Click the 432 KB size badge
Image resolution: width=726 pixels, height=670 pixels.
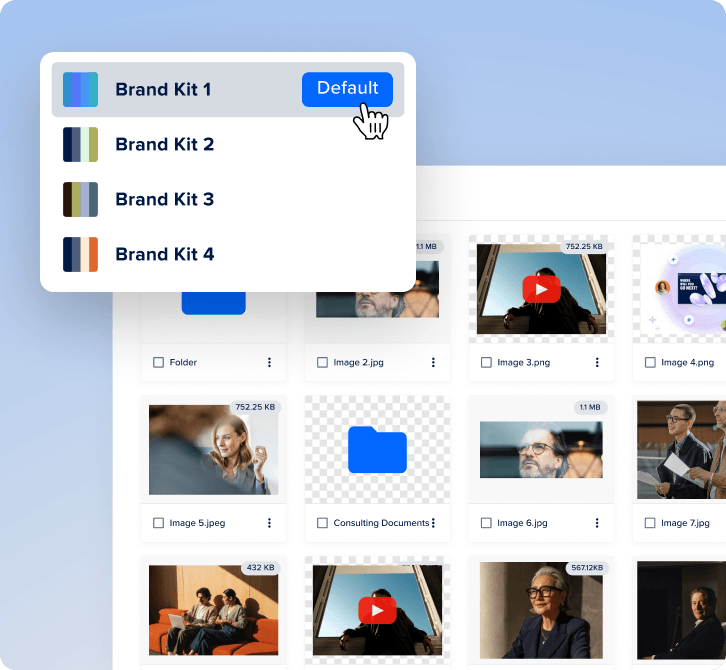click(x=260, y=568)
